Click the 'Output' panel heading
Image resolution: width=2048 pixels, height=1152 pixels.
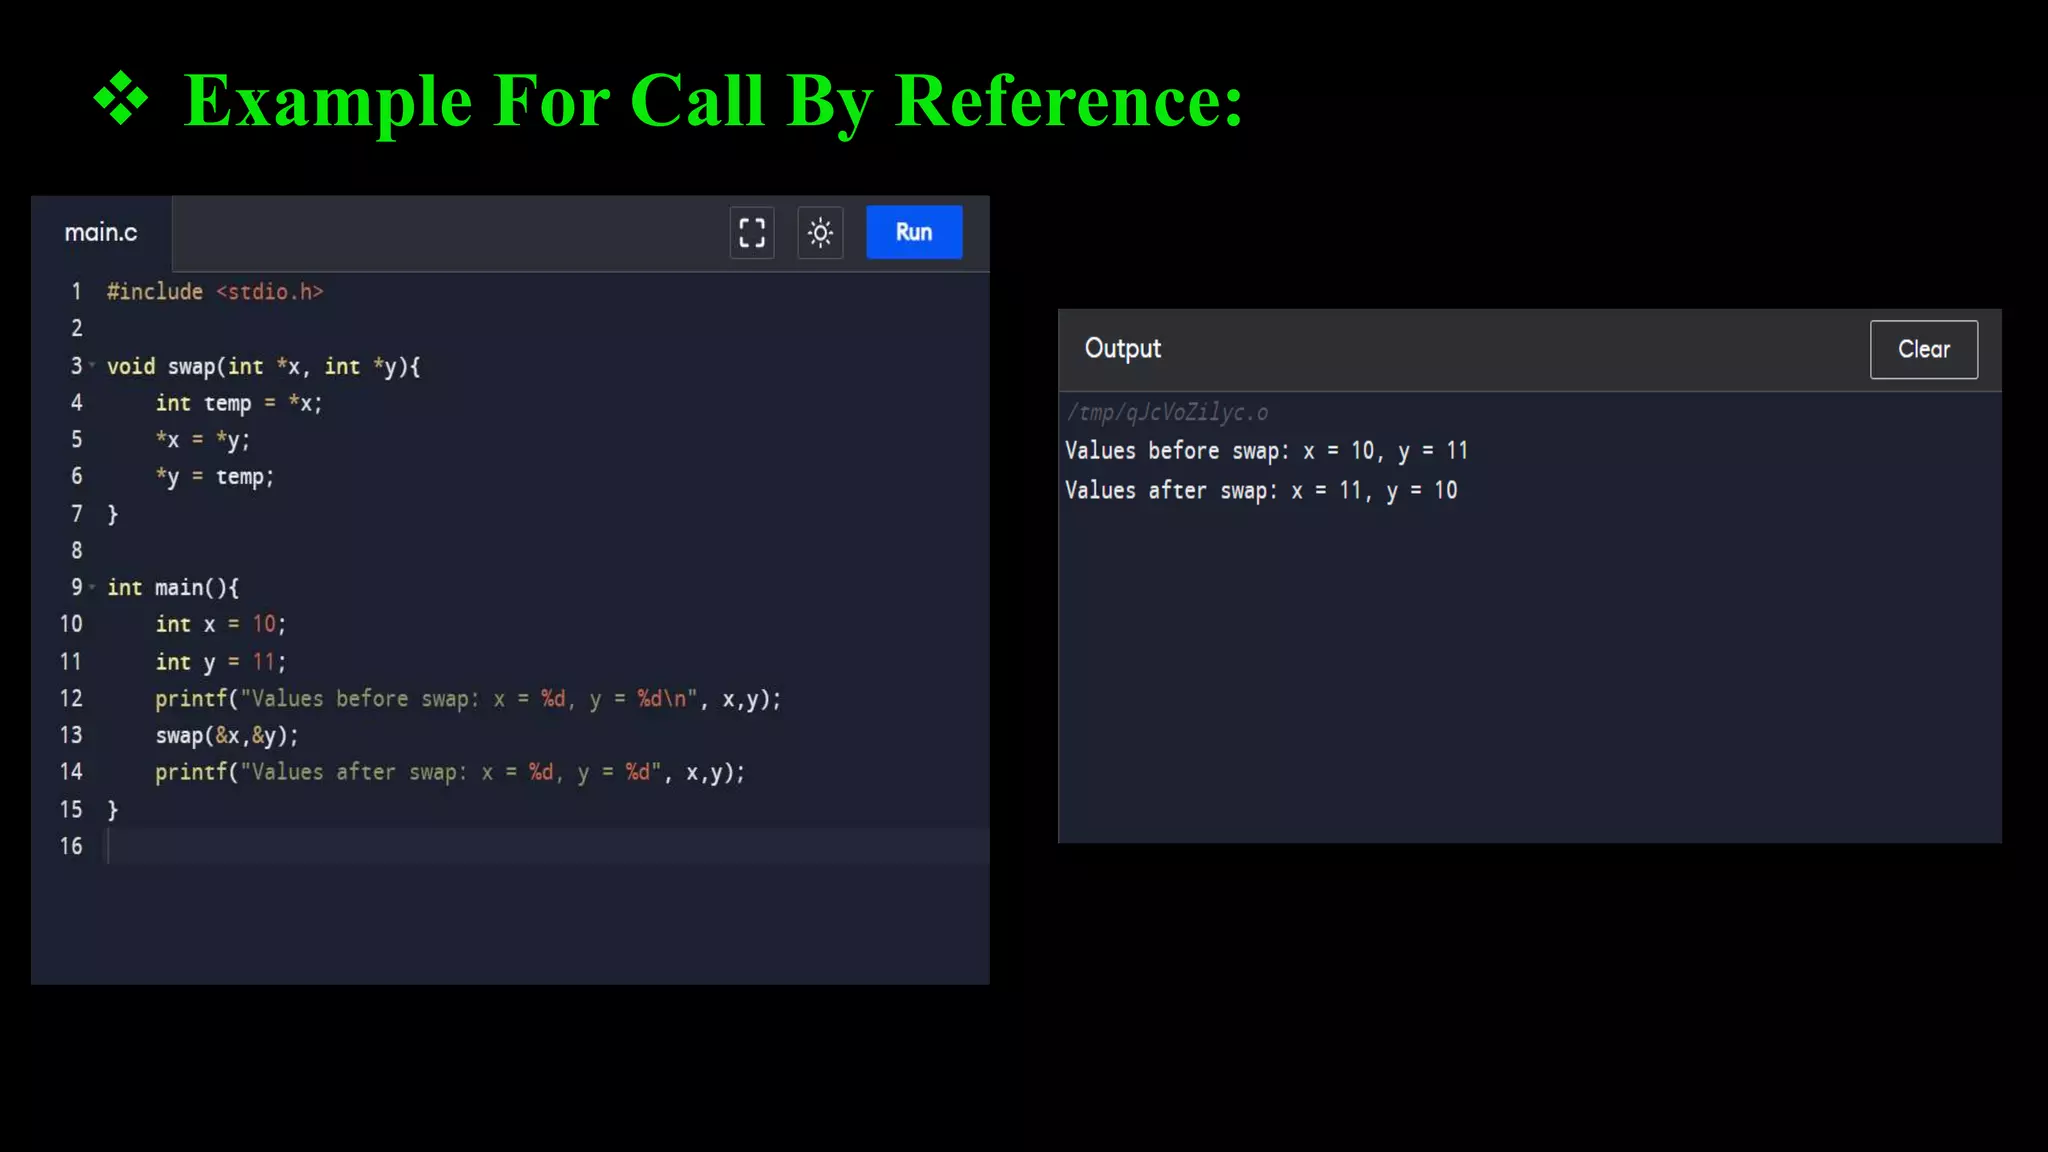tap(1123, 348)
